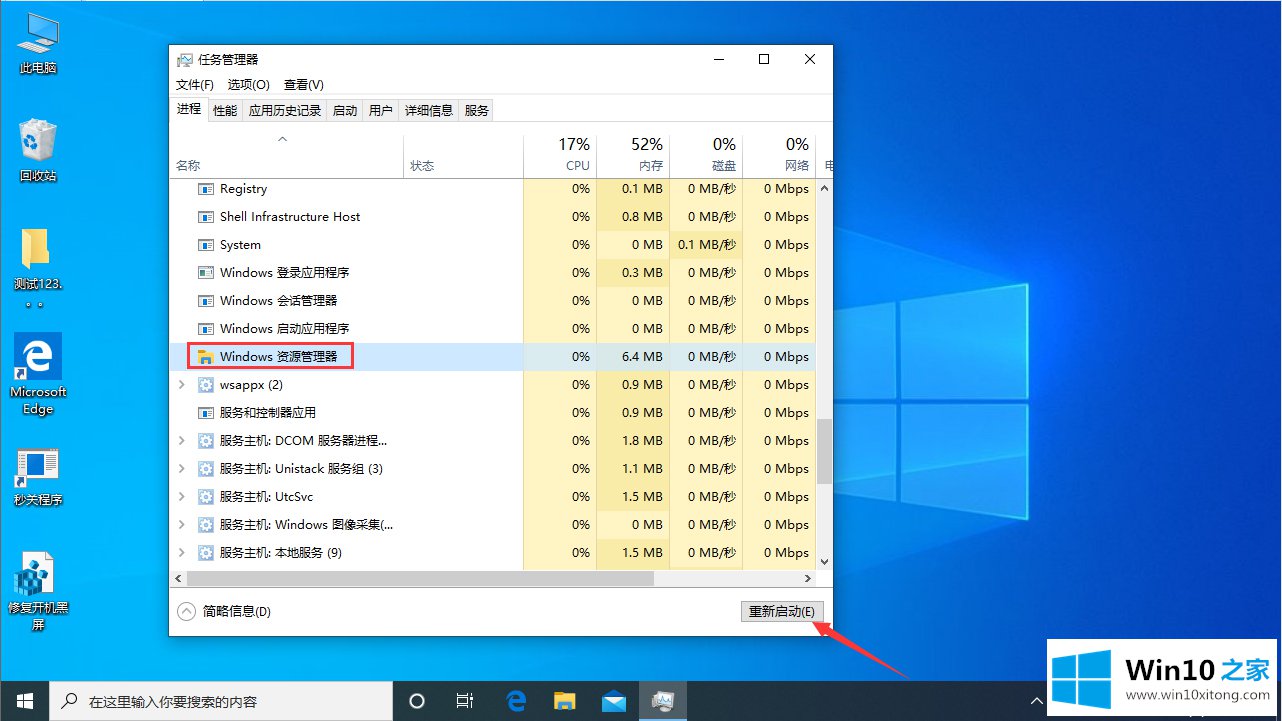Expand 服务主机: Windows 图像采集 group
1282x721 pixels.
181,525
